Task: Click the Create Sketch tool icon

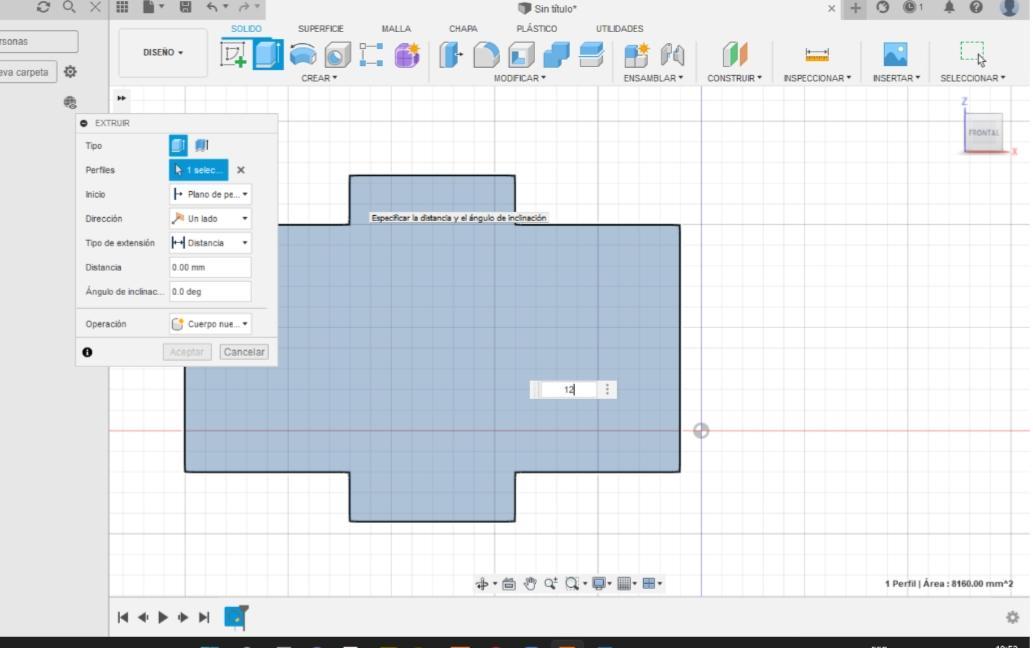Action: point(233,55)
